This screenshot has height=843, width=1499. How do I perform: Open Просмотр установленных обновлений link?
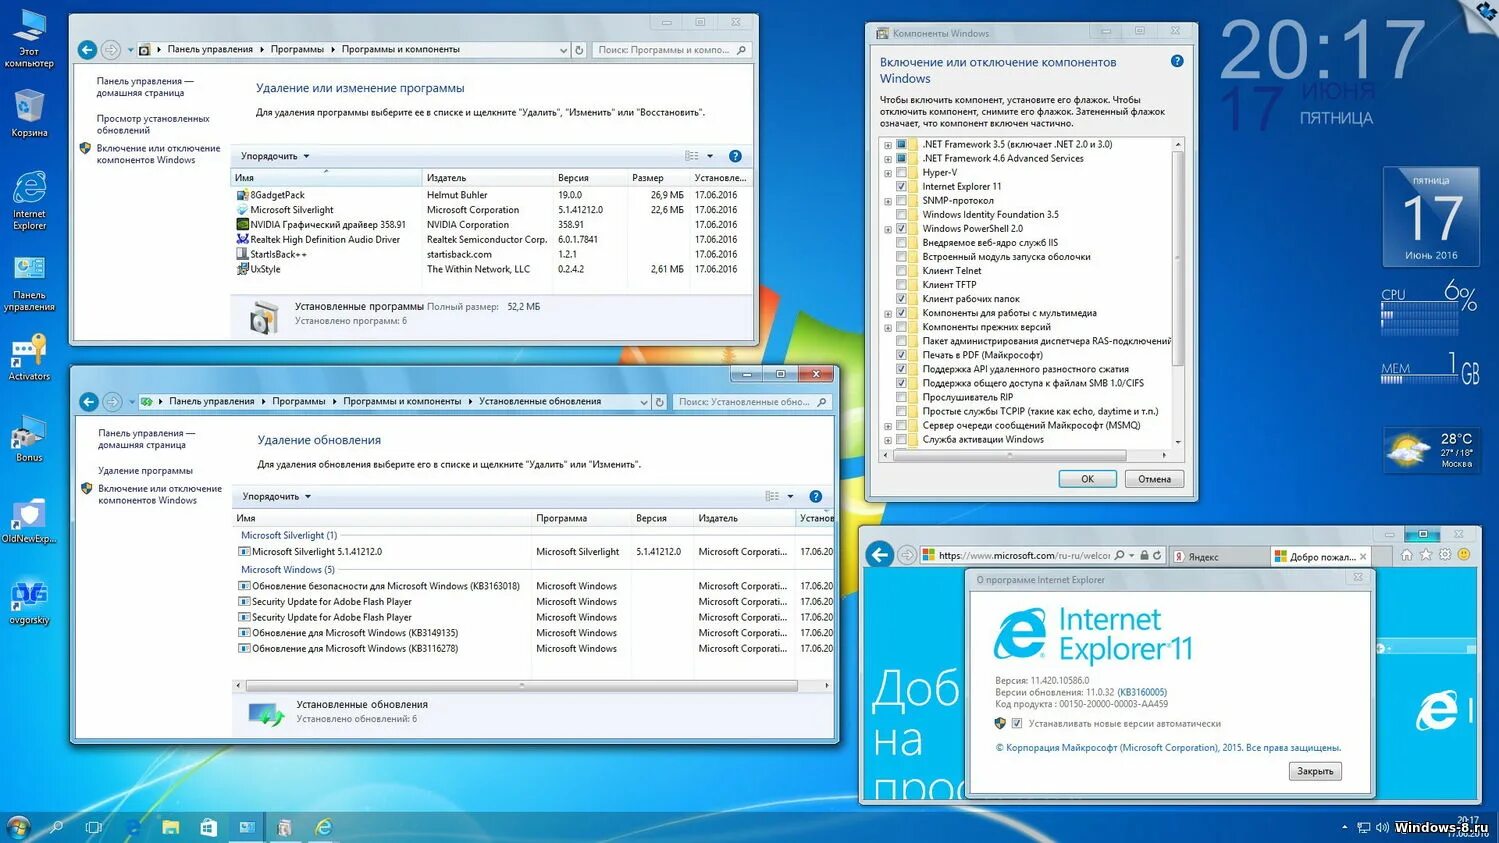(x=153, y=124)
